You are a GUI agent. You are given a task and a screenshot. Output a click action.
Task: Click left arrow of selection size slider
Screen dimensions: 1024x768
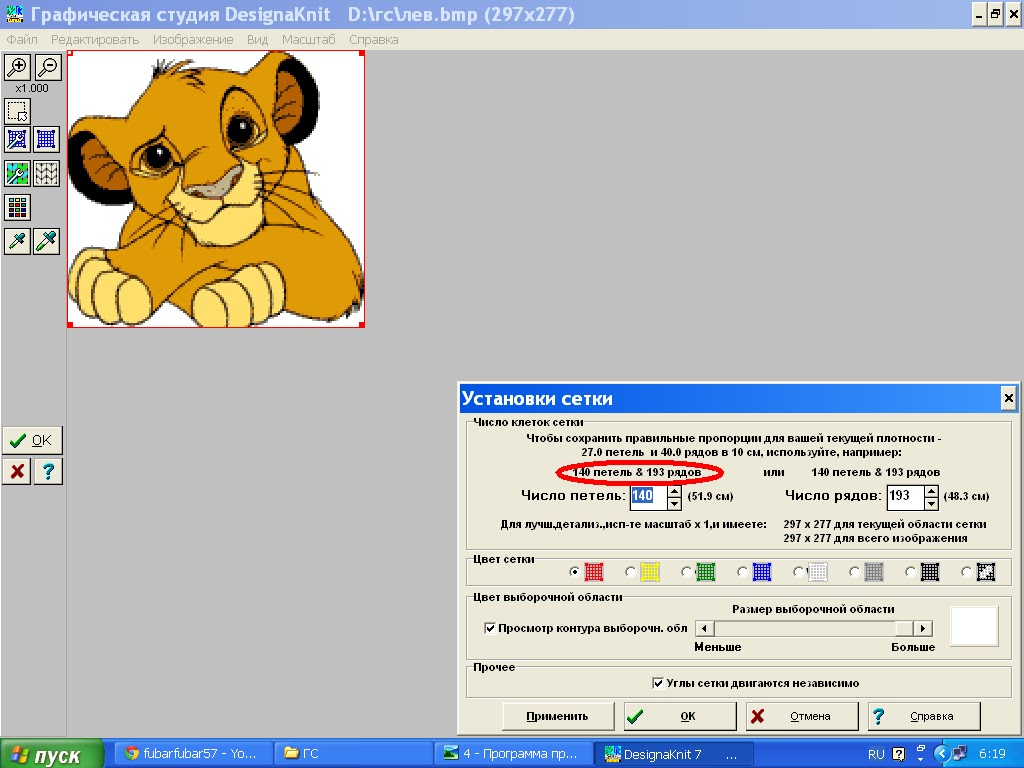pyautogui.click(x=704, y=628)
